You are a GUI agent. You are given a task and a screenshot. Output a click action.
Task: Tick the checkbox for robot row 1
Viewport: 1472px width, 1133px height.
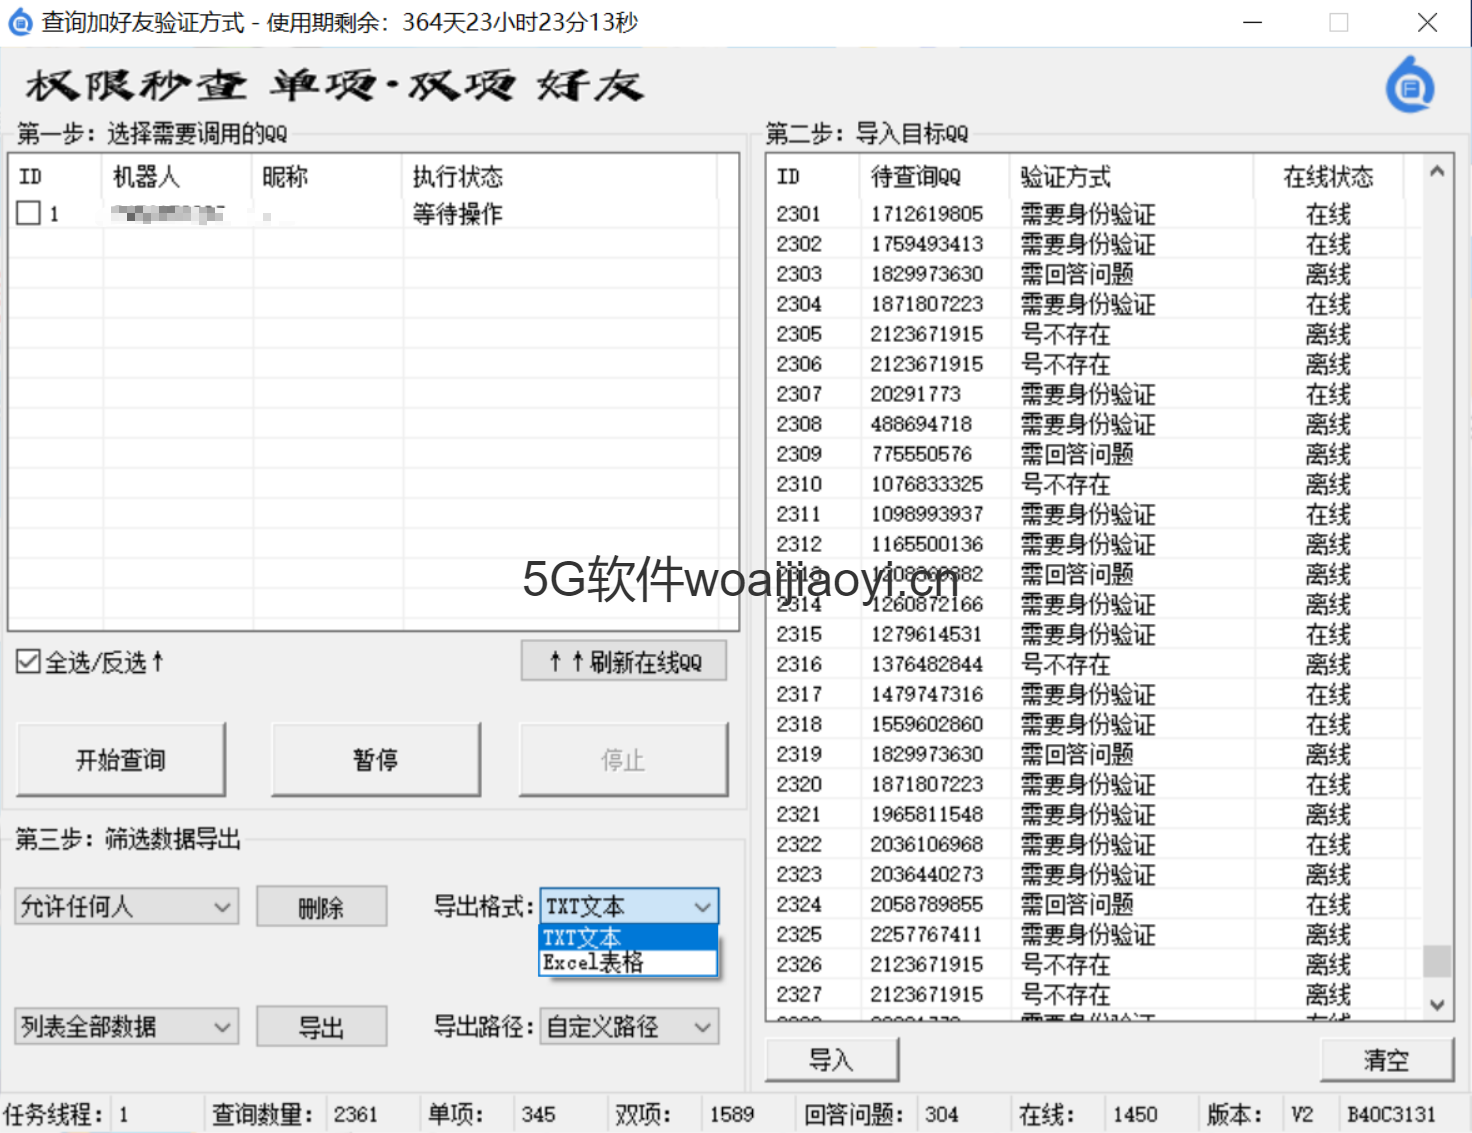(28, 213)
